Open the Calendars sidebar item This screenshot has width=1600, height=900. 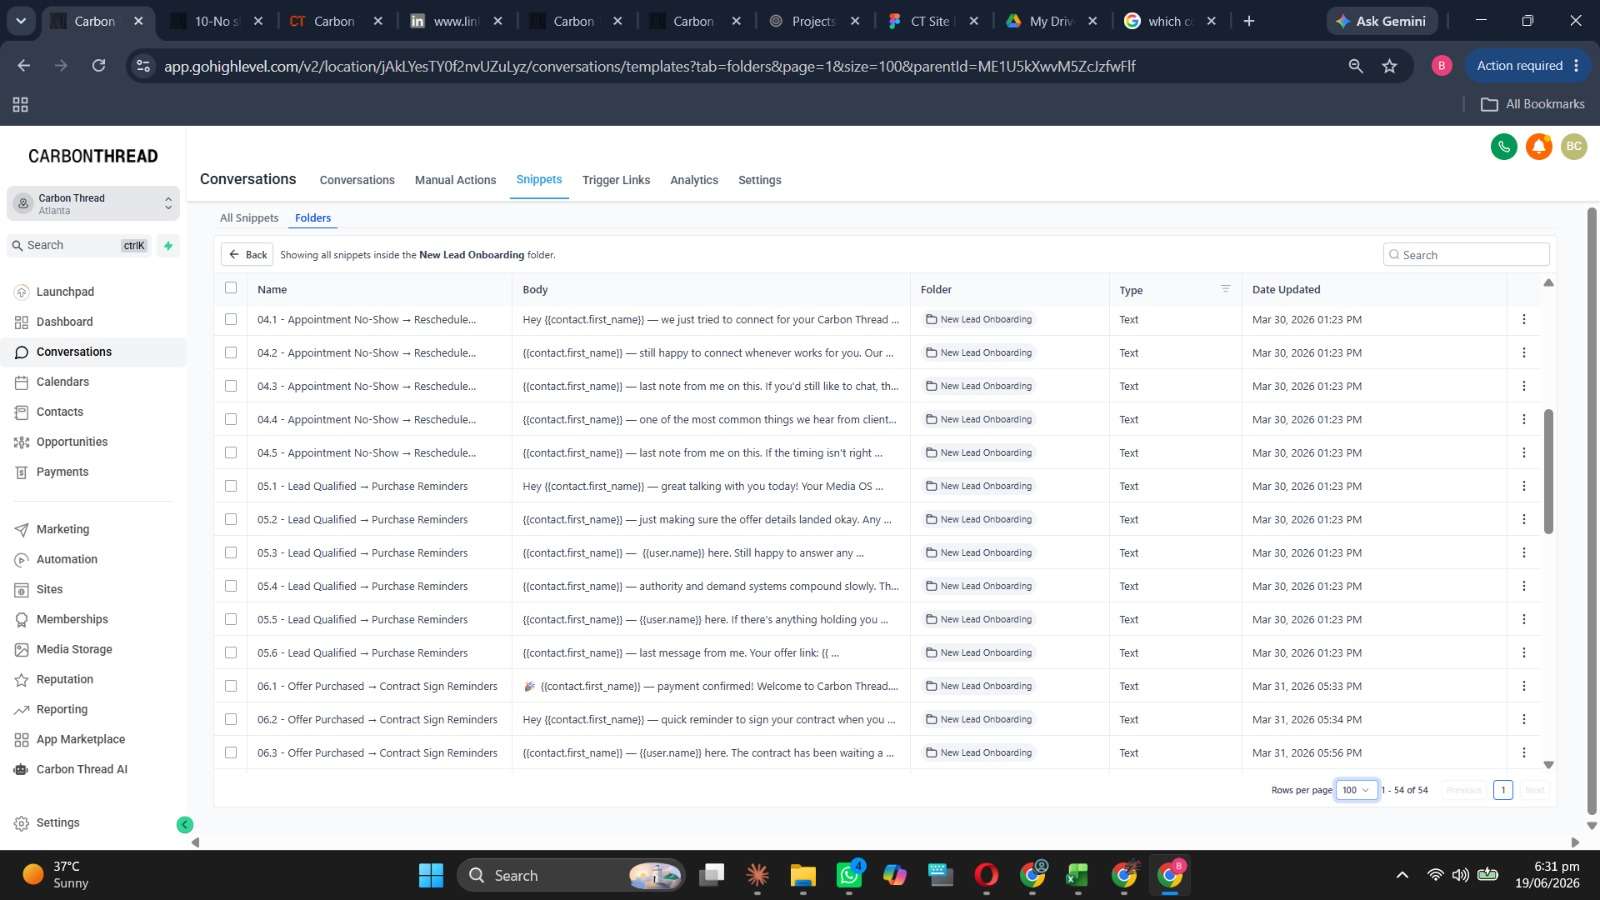point(62,382)
